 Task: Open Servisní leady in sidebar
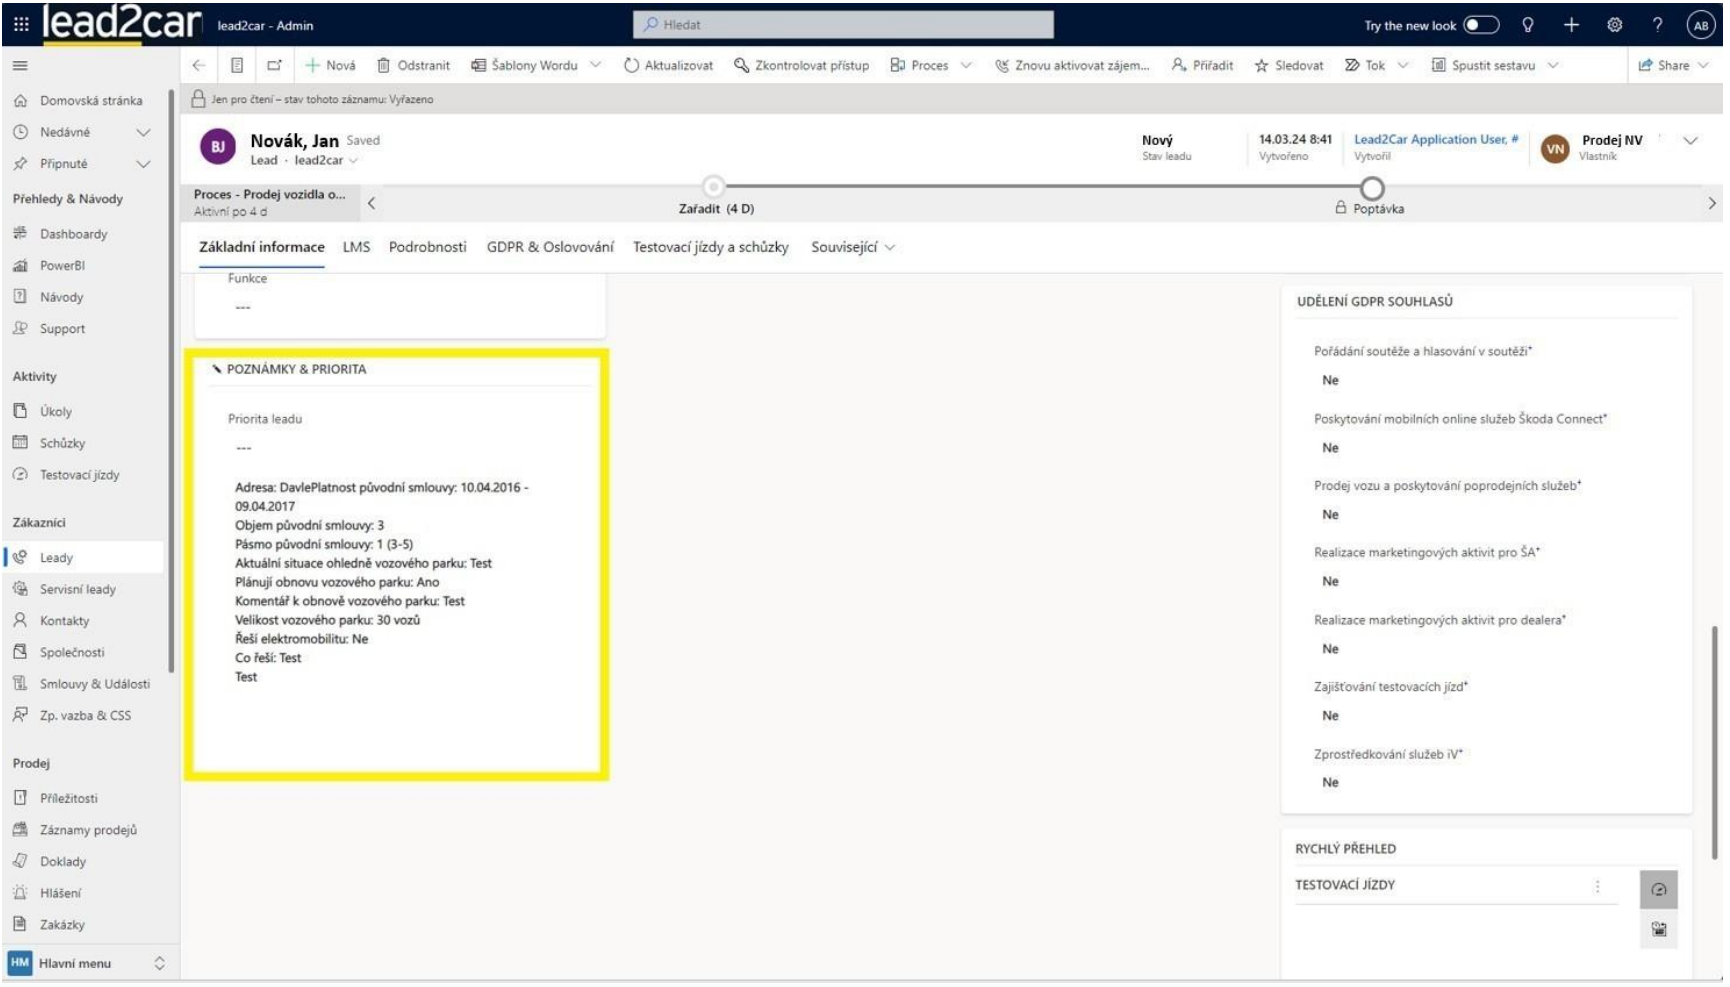point(77,589)
